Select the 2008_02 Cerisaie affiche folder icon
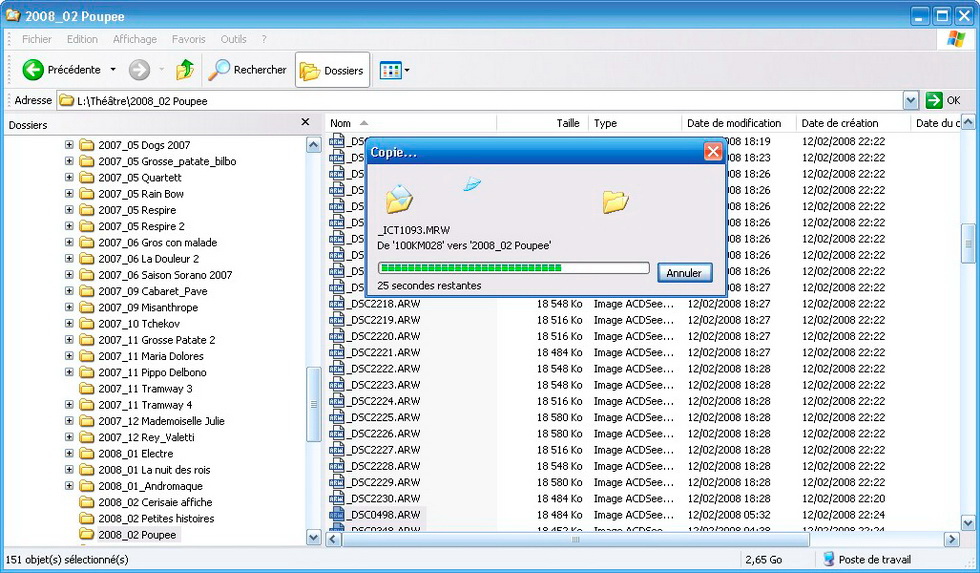This screenshot has width=980, height=573. pyautogui.click(x=87, y=502)
